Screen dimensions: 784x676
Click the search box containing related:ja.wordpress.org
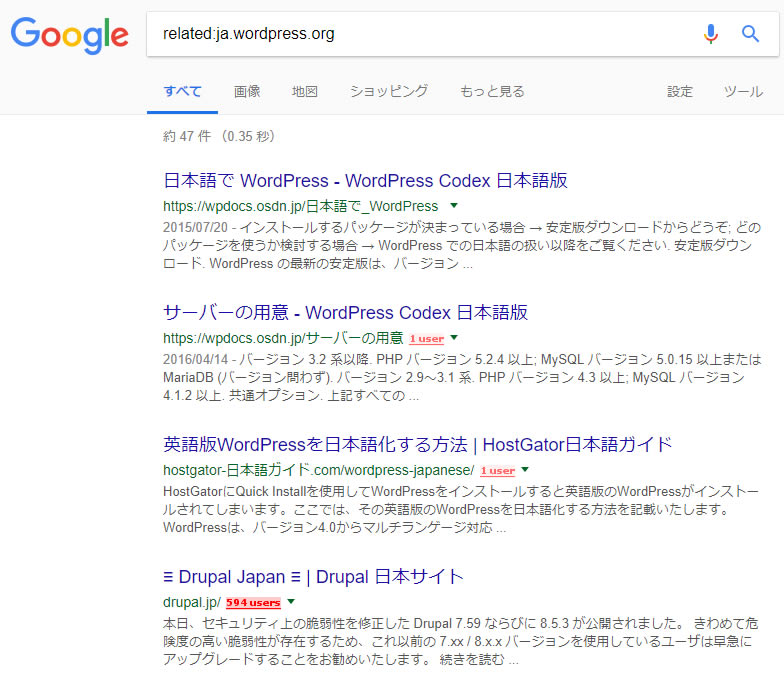click(420, 34)
